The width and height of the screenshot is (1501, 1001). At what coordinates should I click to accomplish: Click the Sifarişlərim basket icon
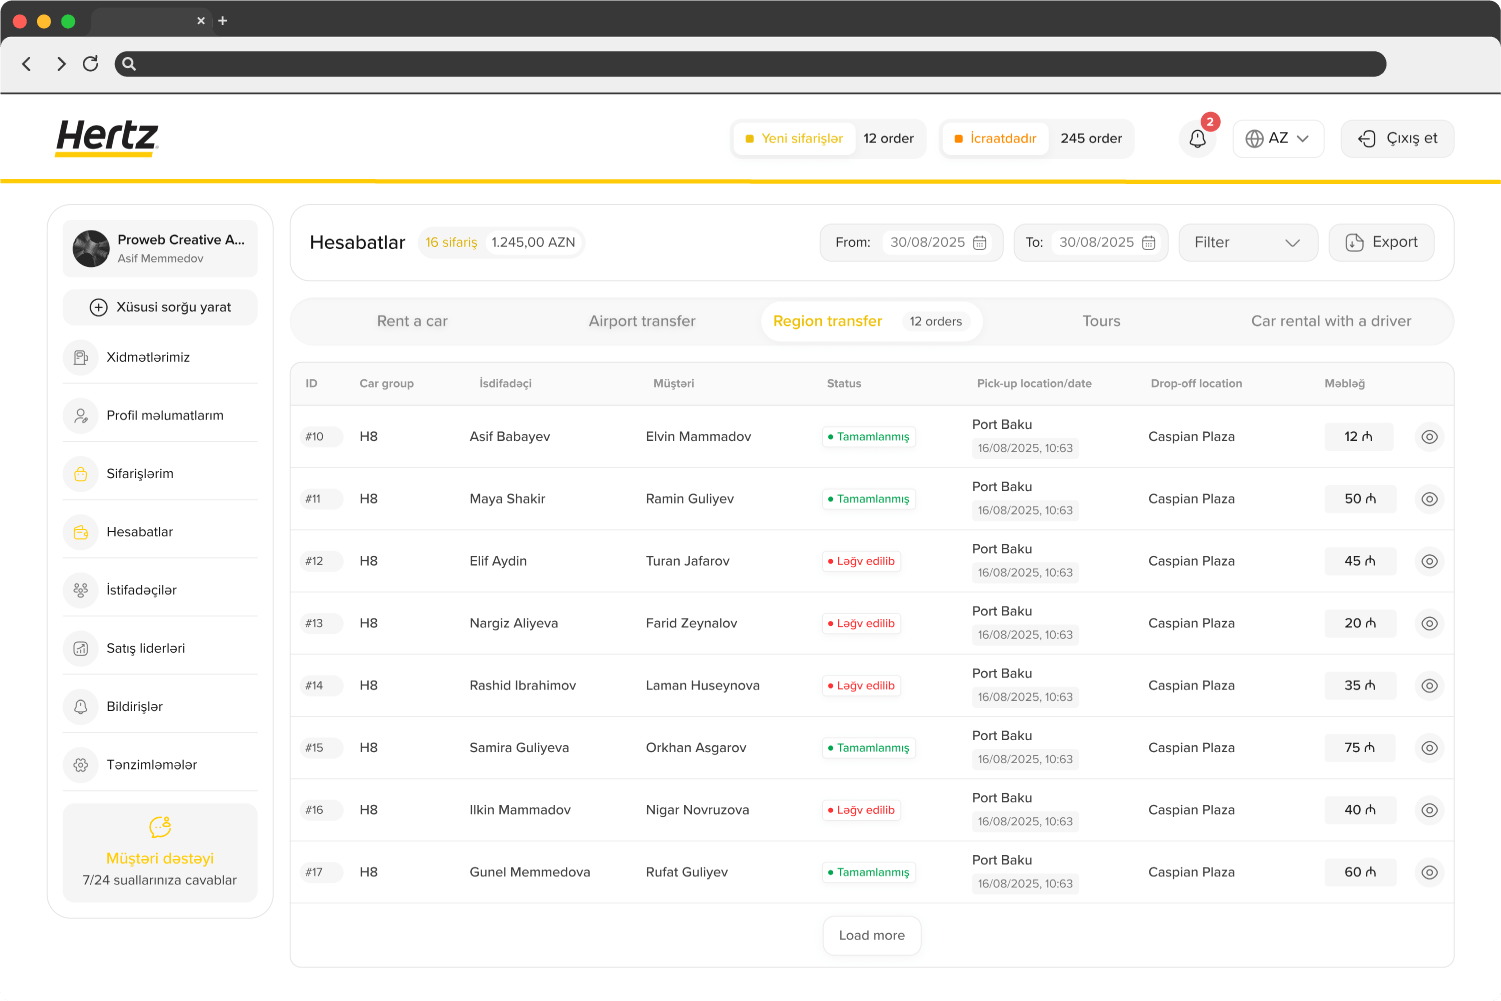pos(80,474)
